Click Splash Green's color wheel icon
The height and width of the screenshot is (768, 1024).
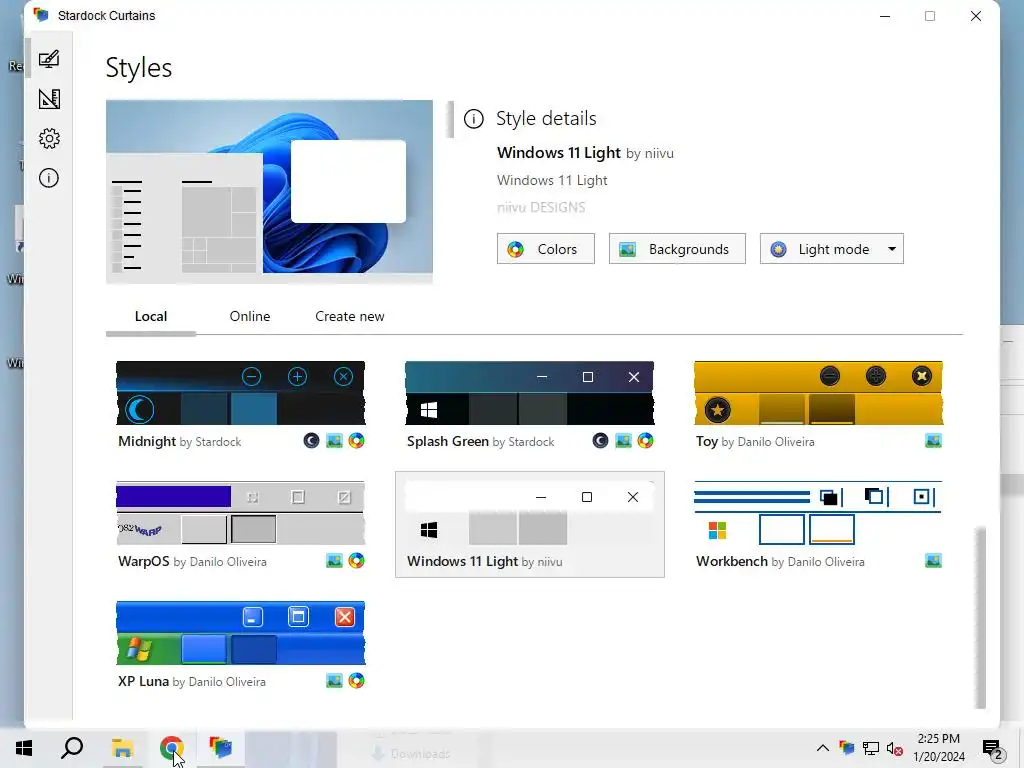[645, 441]
